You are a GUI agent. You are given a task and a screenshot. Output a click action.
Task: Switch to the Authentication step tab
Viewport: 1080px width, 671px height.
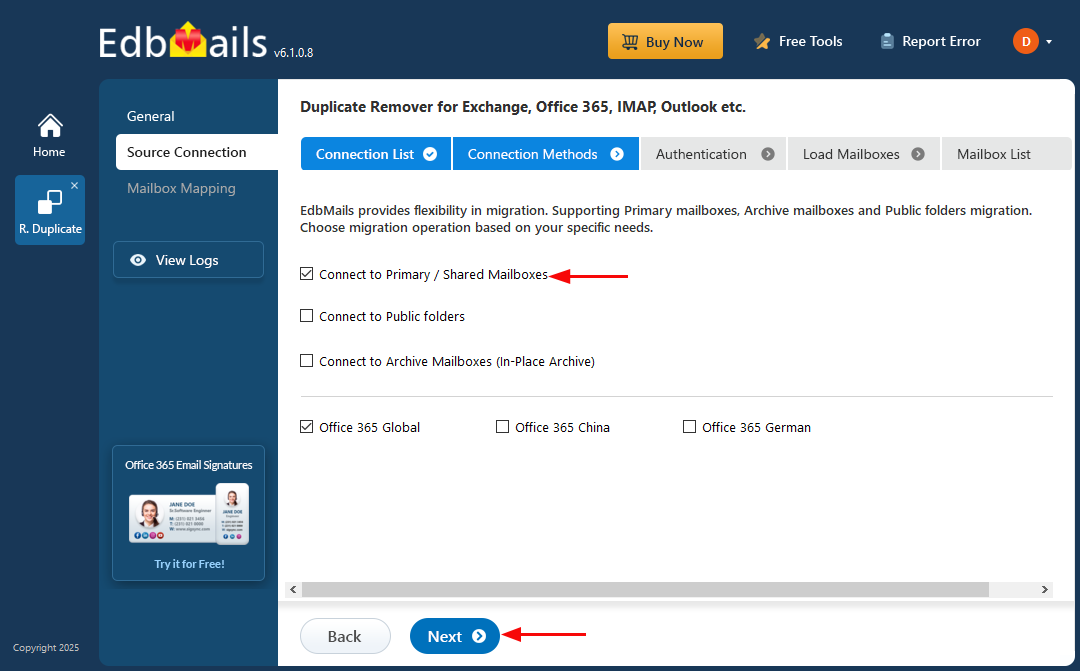point(713,154)
